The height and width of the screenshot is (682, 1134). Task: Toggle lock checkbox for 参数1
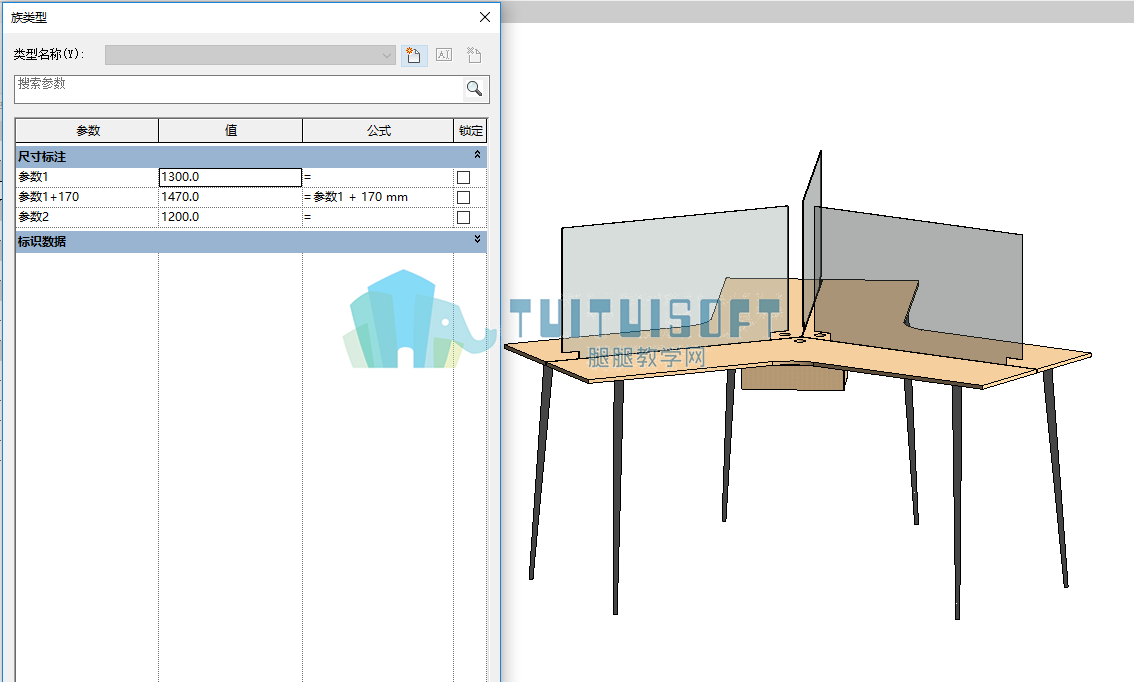point(464,177)
